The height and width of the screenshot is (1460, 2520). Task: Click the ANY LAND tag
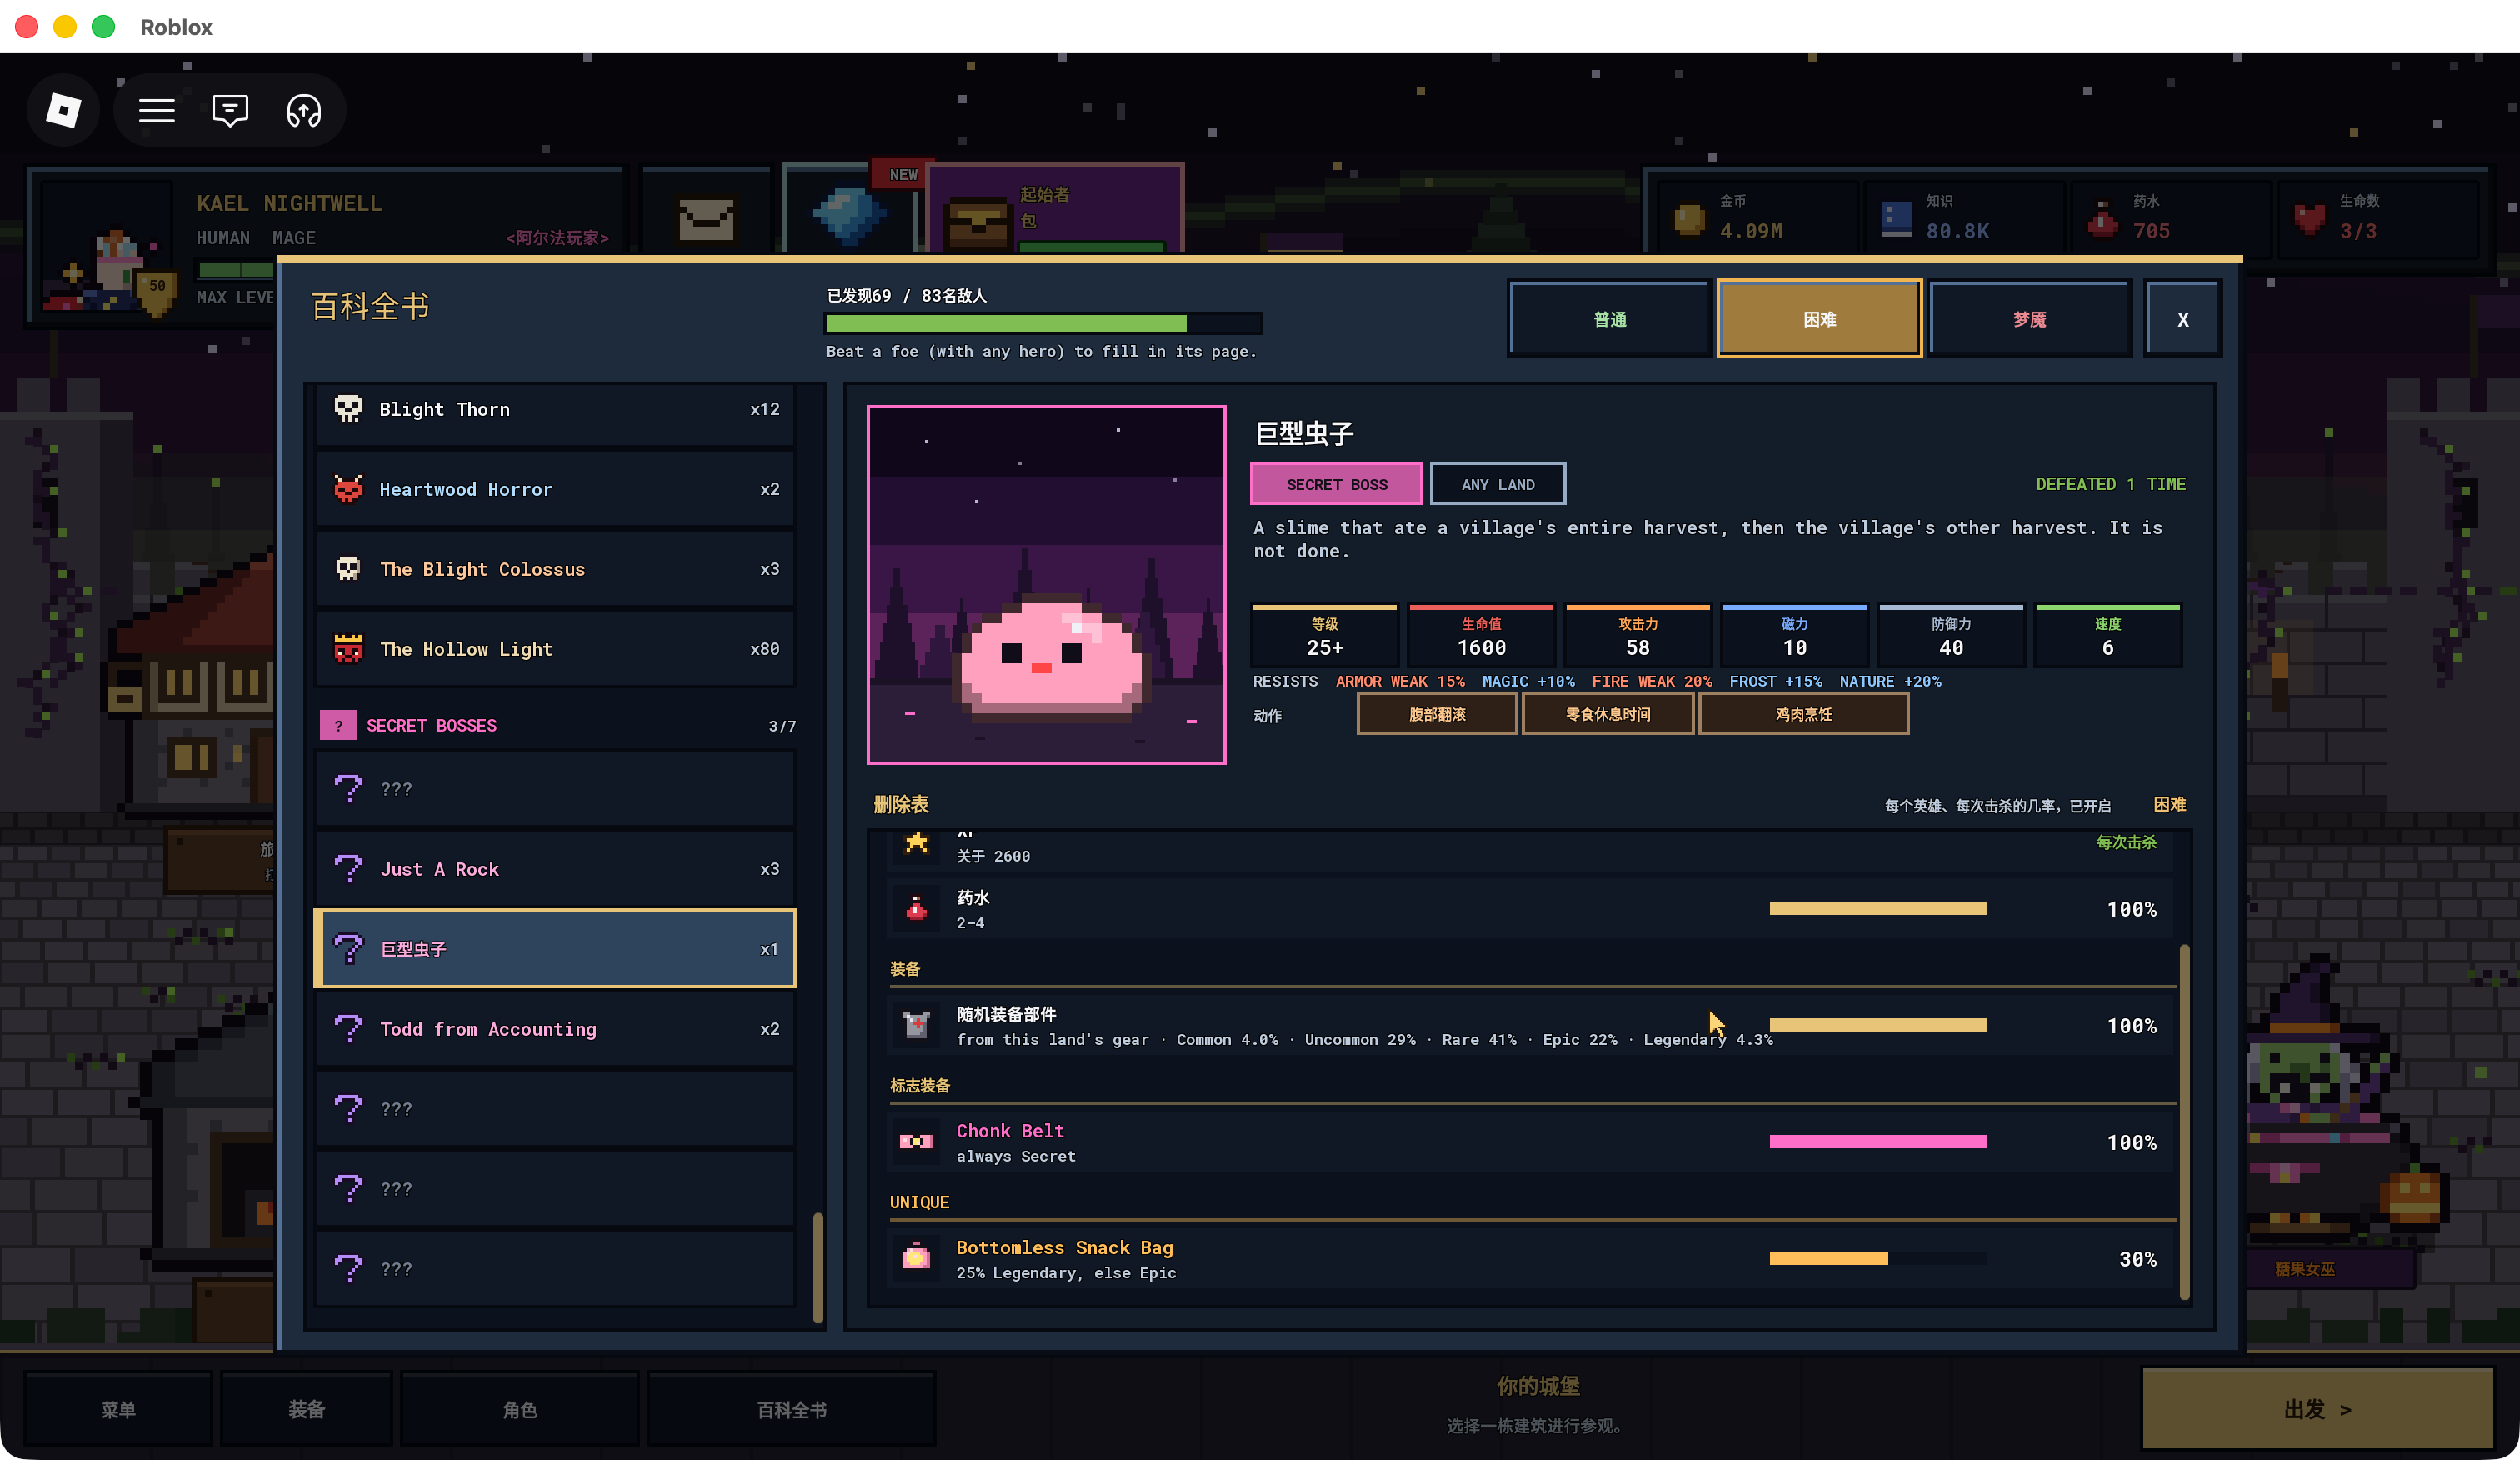pyautogui.click(x=1497, y=484)
